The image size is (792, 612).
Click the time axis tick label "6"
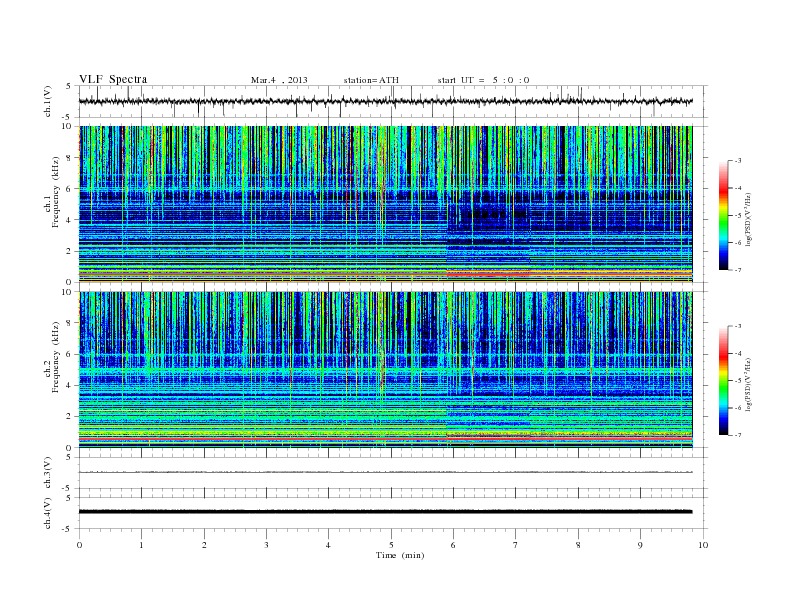453,545
